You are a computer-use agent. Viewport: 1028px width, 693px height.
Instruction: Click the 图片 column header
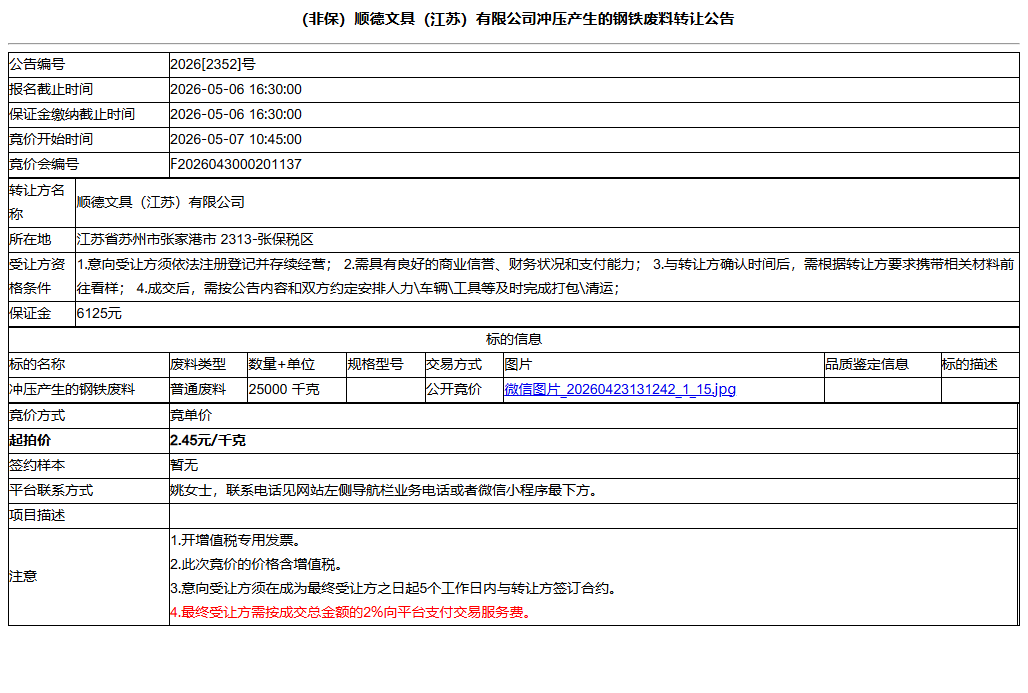tap(518, 365)
